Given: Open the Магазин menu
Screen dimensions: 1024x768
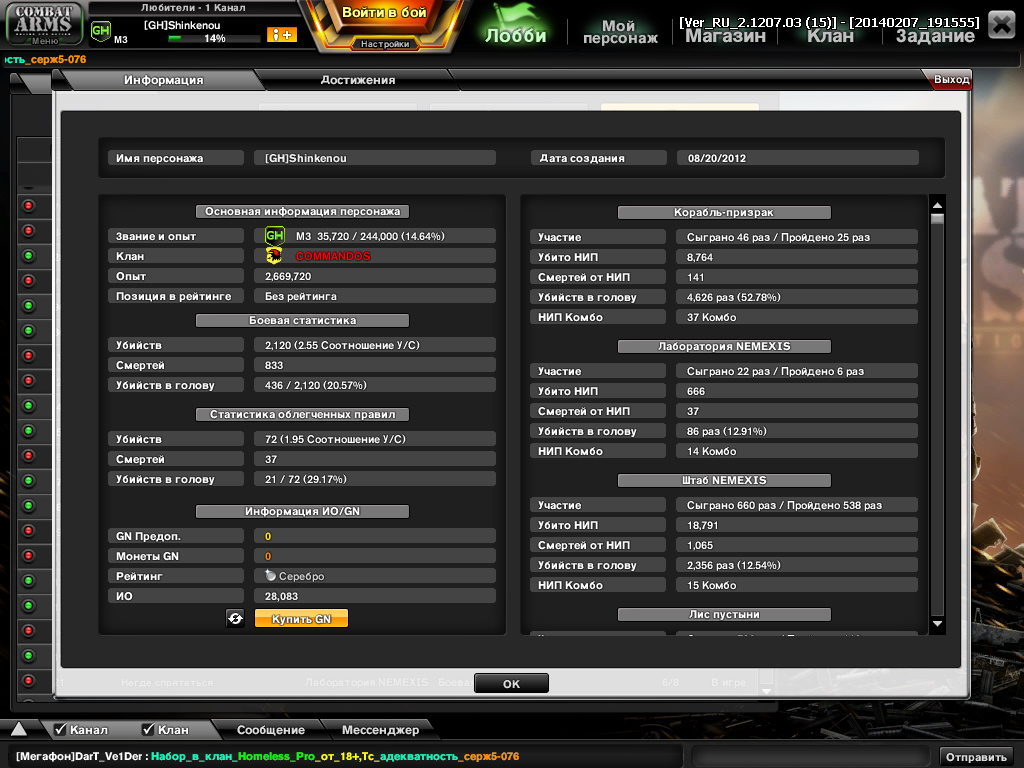Looking at the screenshot, I should (x=725, y=36).
